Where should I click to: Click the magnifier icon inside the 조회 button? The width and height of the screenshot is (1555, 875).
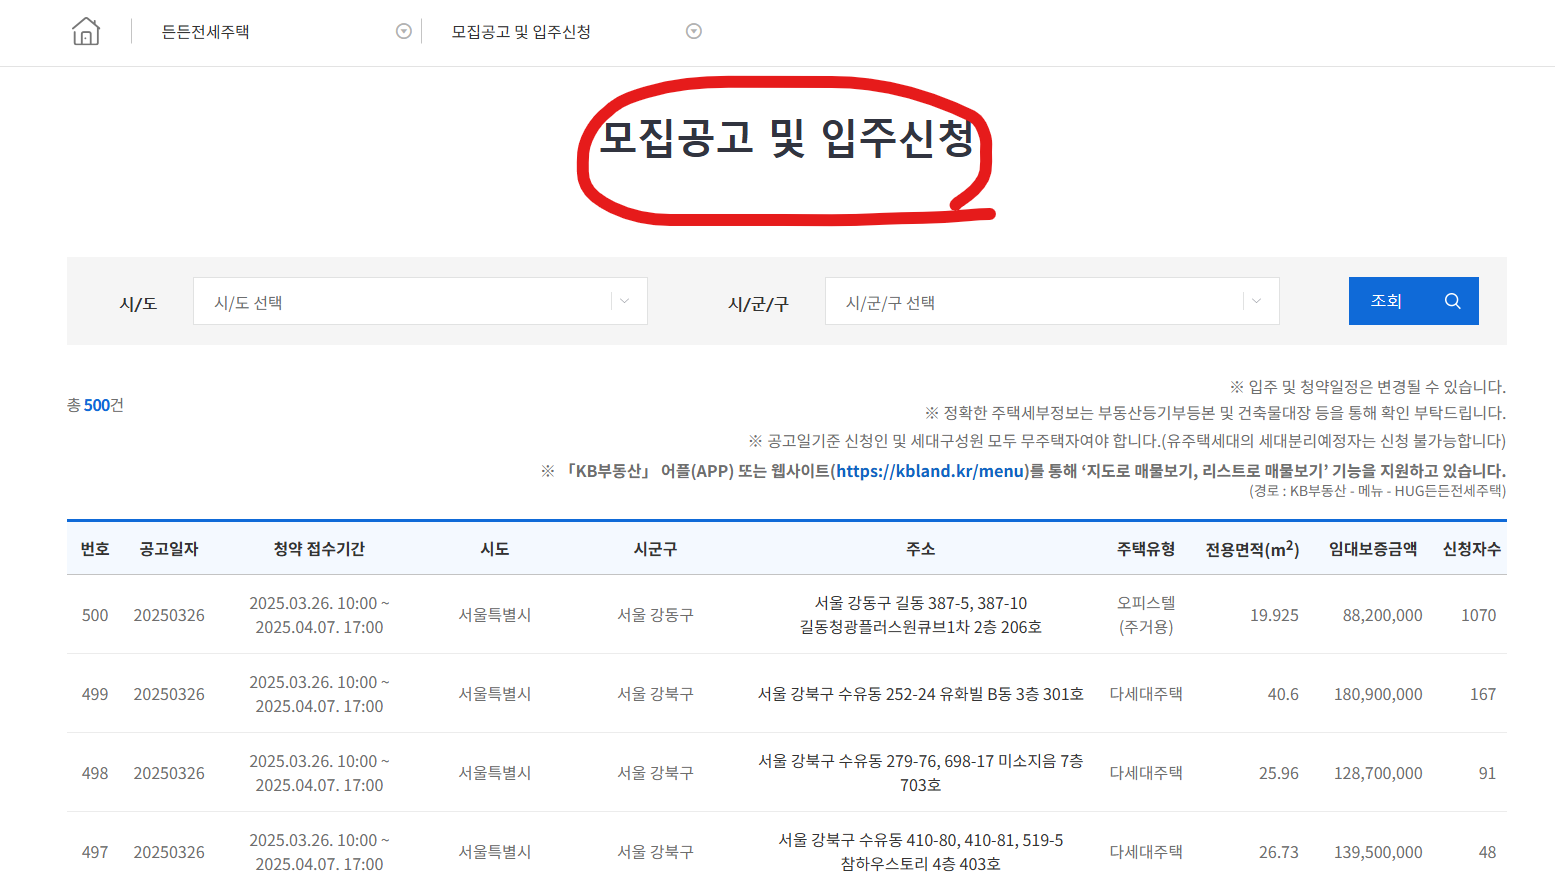[x=1451, y=300]
